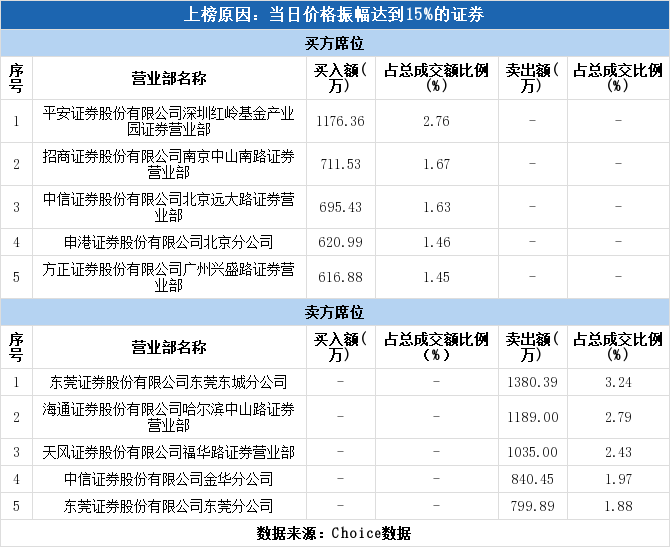The image size is (670, 547).
Task: Select buy ratio value 1.63
Action: (436, 207)
